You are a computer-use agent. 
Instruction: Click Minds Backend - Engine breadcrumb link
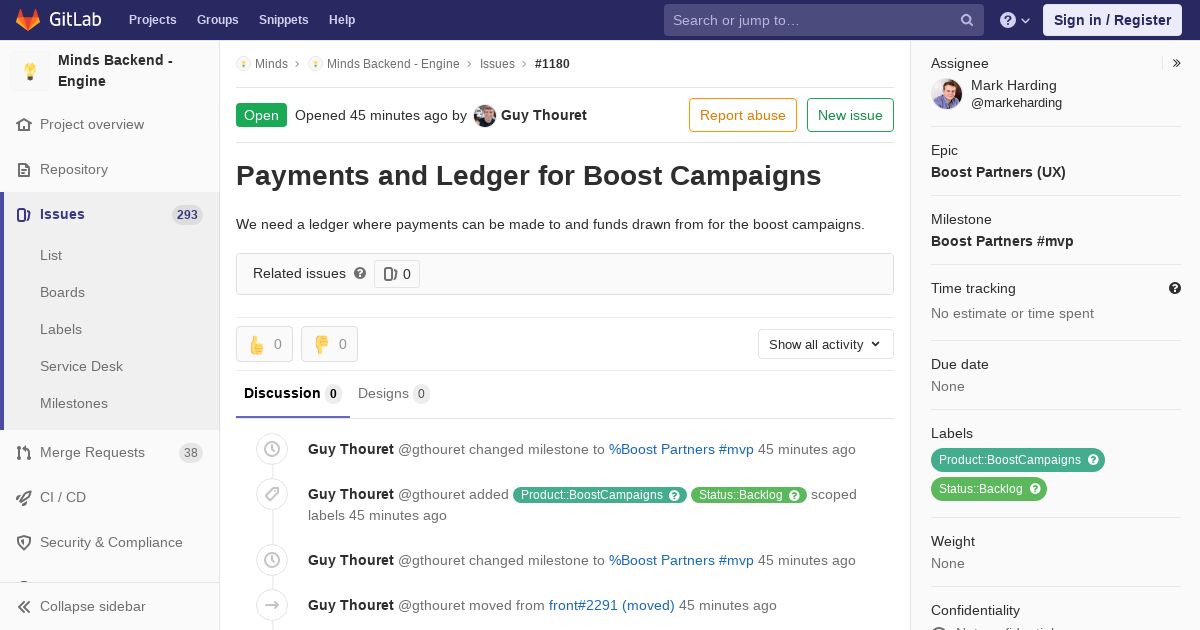[393, 64]
